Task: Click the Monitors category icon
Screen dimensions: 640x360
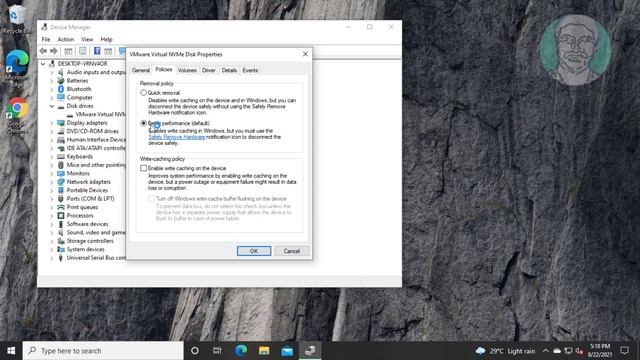Action: pos(61,173)
